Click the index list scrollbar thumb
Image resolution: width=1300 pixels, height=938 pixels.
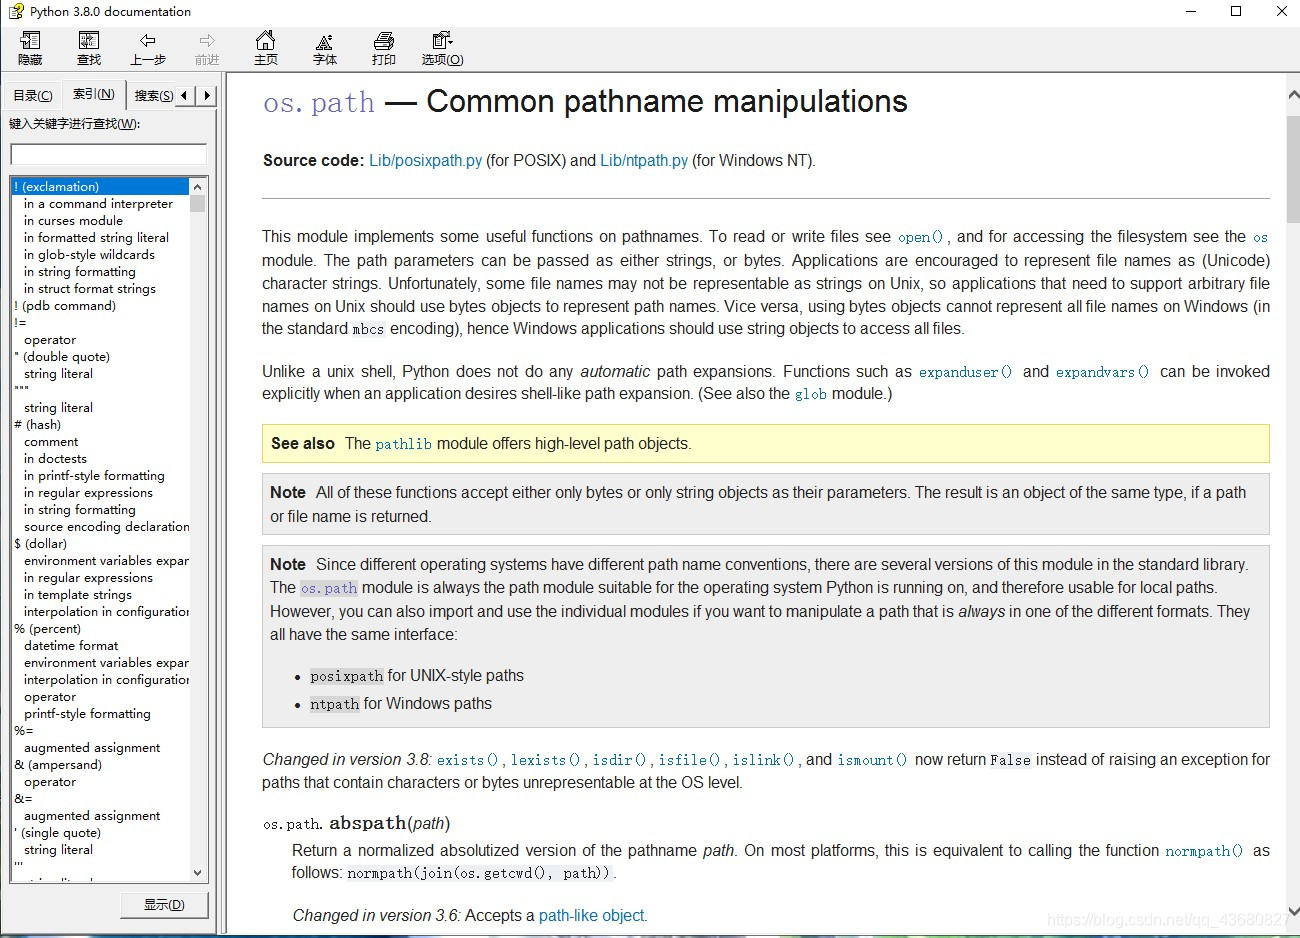coord(198,204)
